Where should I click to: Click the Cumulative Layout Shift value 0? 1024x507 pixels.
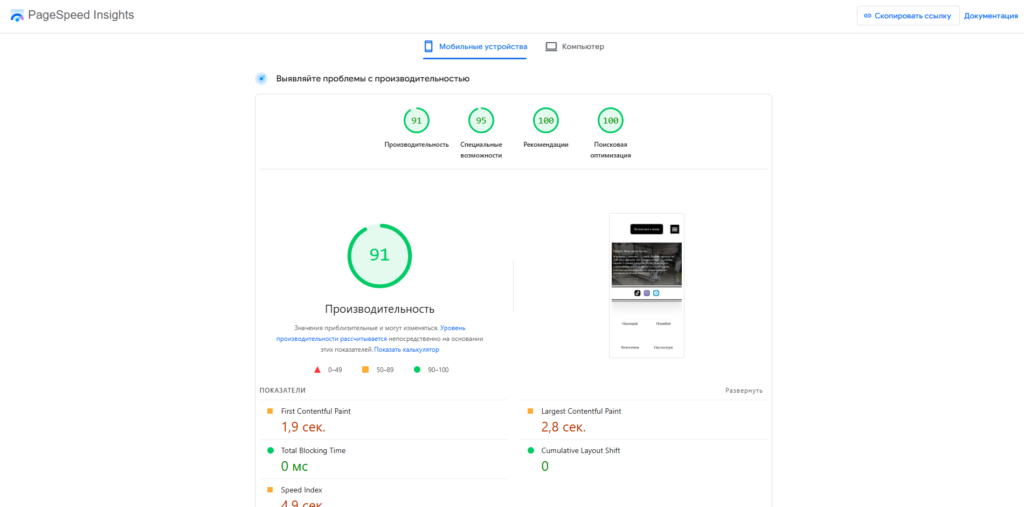point(545,466)
